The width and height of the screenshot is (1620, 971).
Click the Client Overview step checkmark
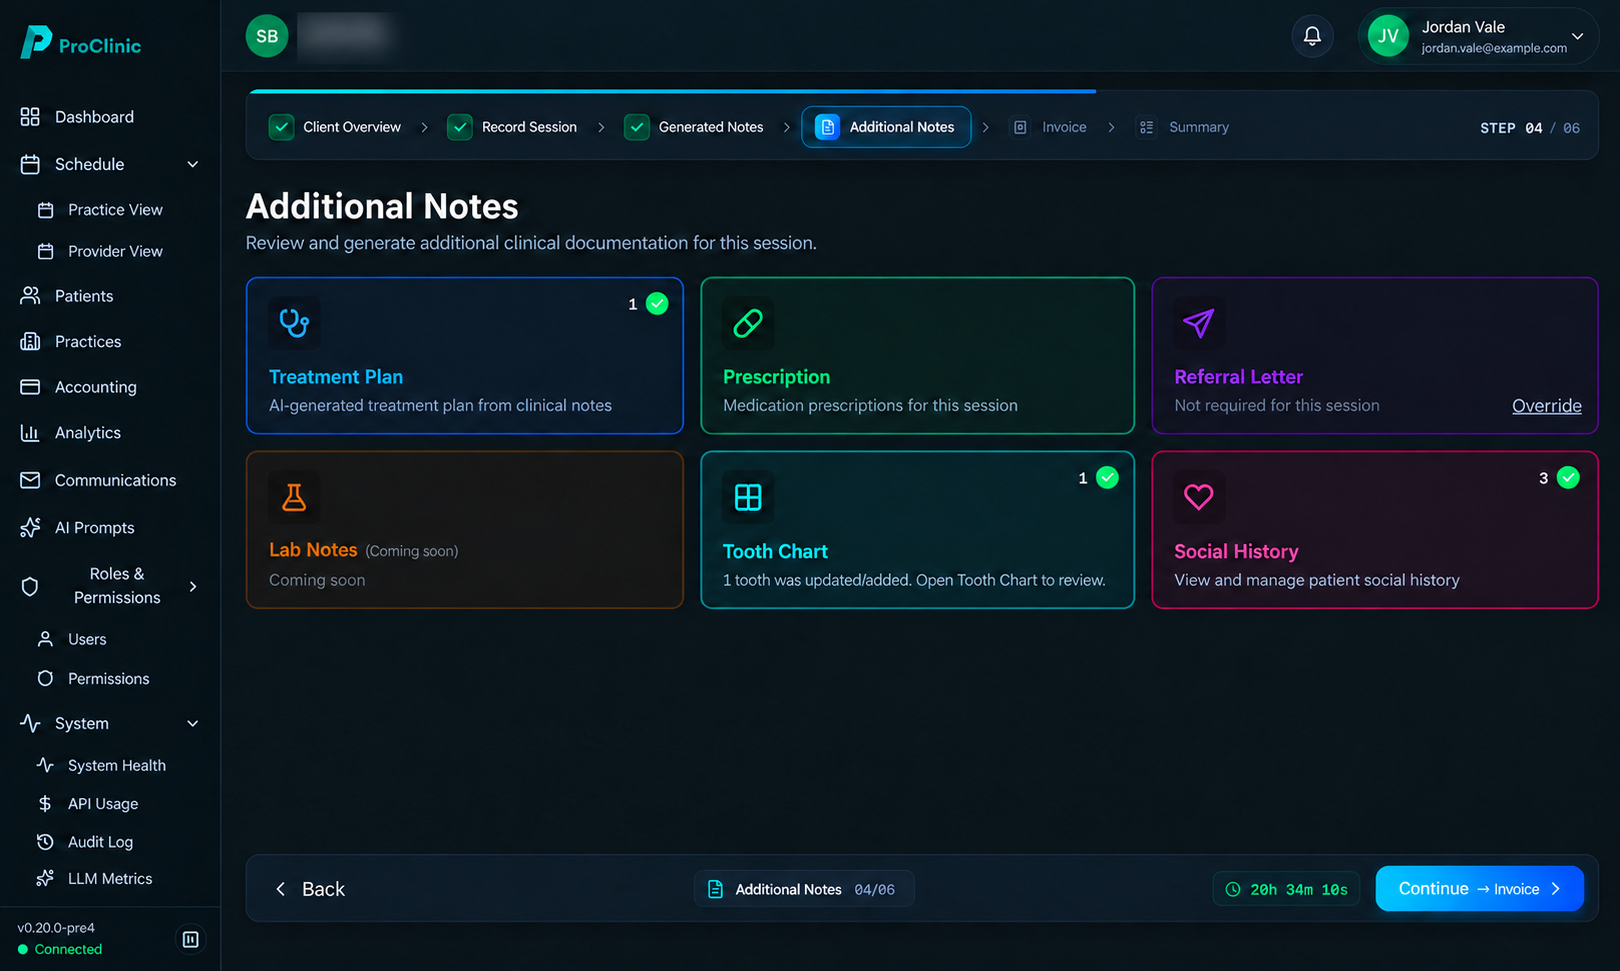coord(282,127)
